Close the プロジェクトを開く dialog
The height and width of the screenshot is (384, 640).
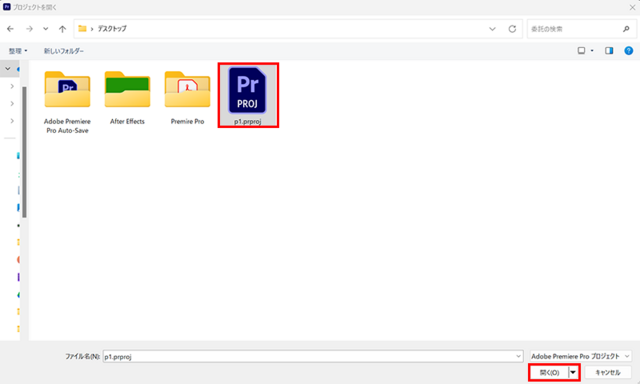pyautogui.click(x=632, y=7)
